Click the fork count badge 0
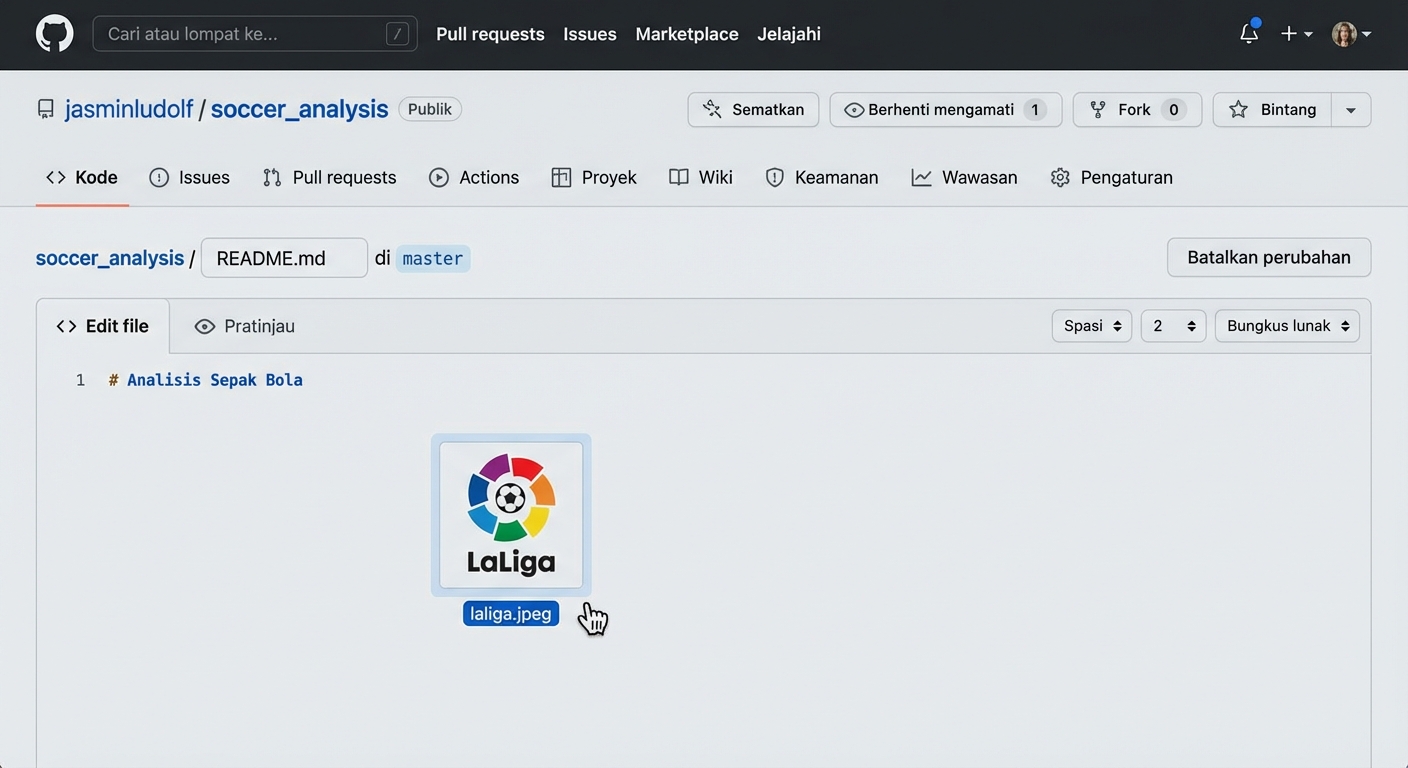The image size is (1408, 768). tap(1174, 110)
